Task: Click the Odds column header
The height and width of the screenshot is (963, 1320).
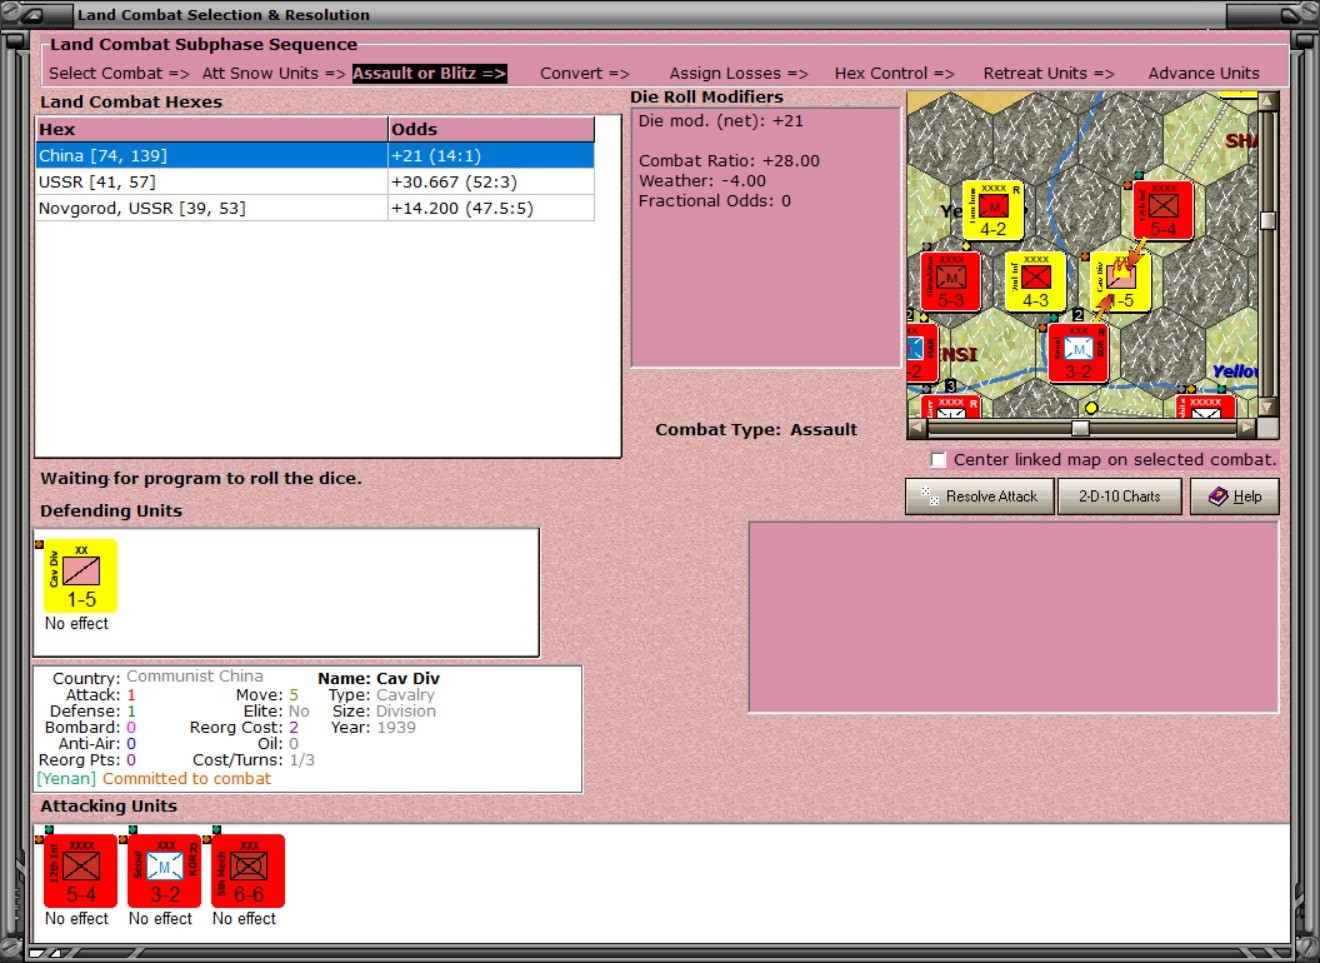Action: point(491,129)
